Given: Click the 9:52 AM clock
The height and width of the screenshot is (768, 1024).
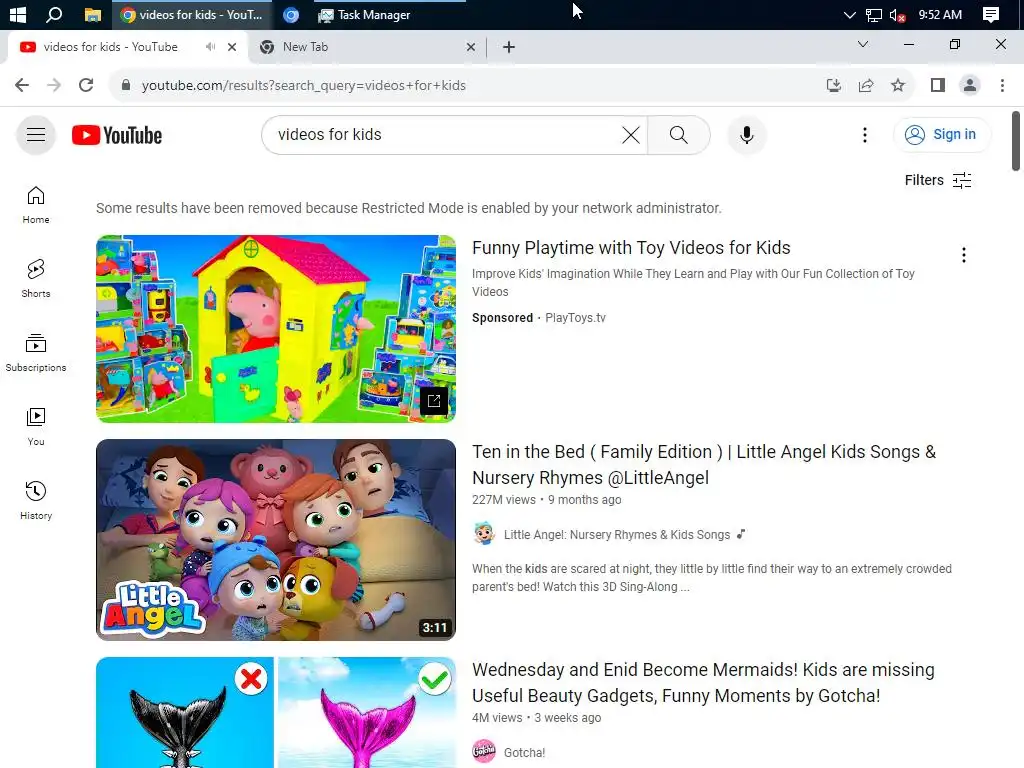Looking at the screenshot, I should [940, 14].
